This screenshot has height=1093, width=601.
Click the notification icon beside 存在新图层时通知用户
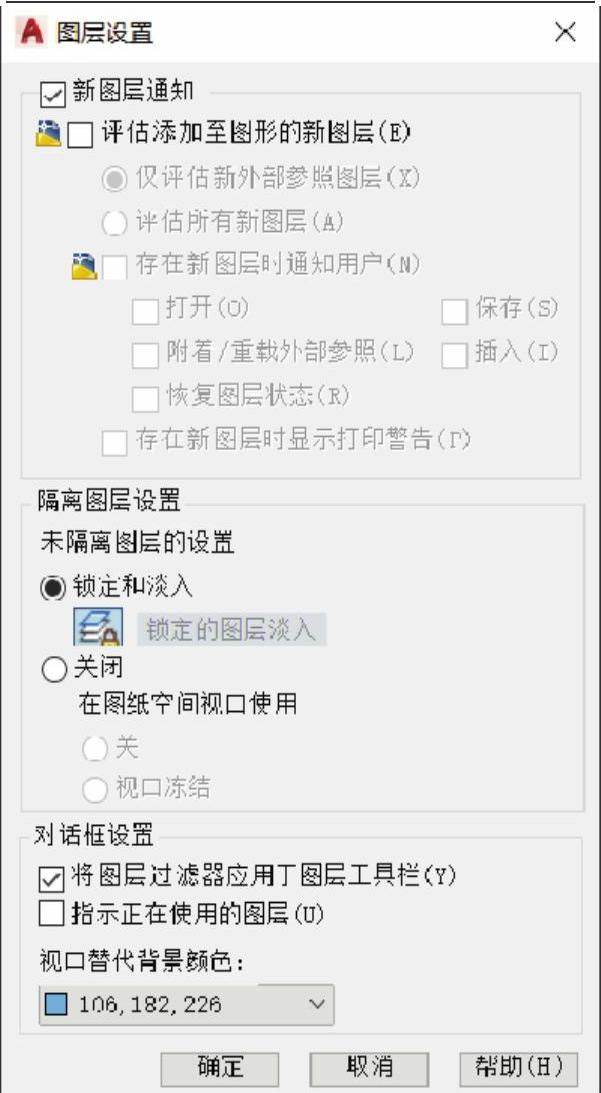[84, 266]
